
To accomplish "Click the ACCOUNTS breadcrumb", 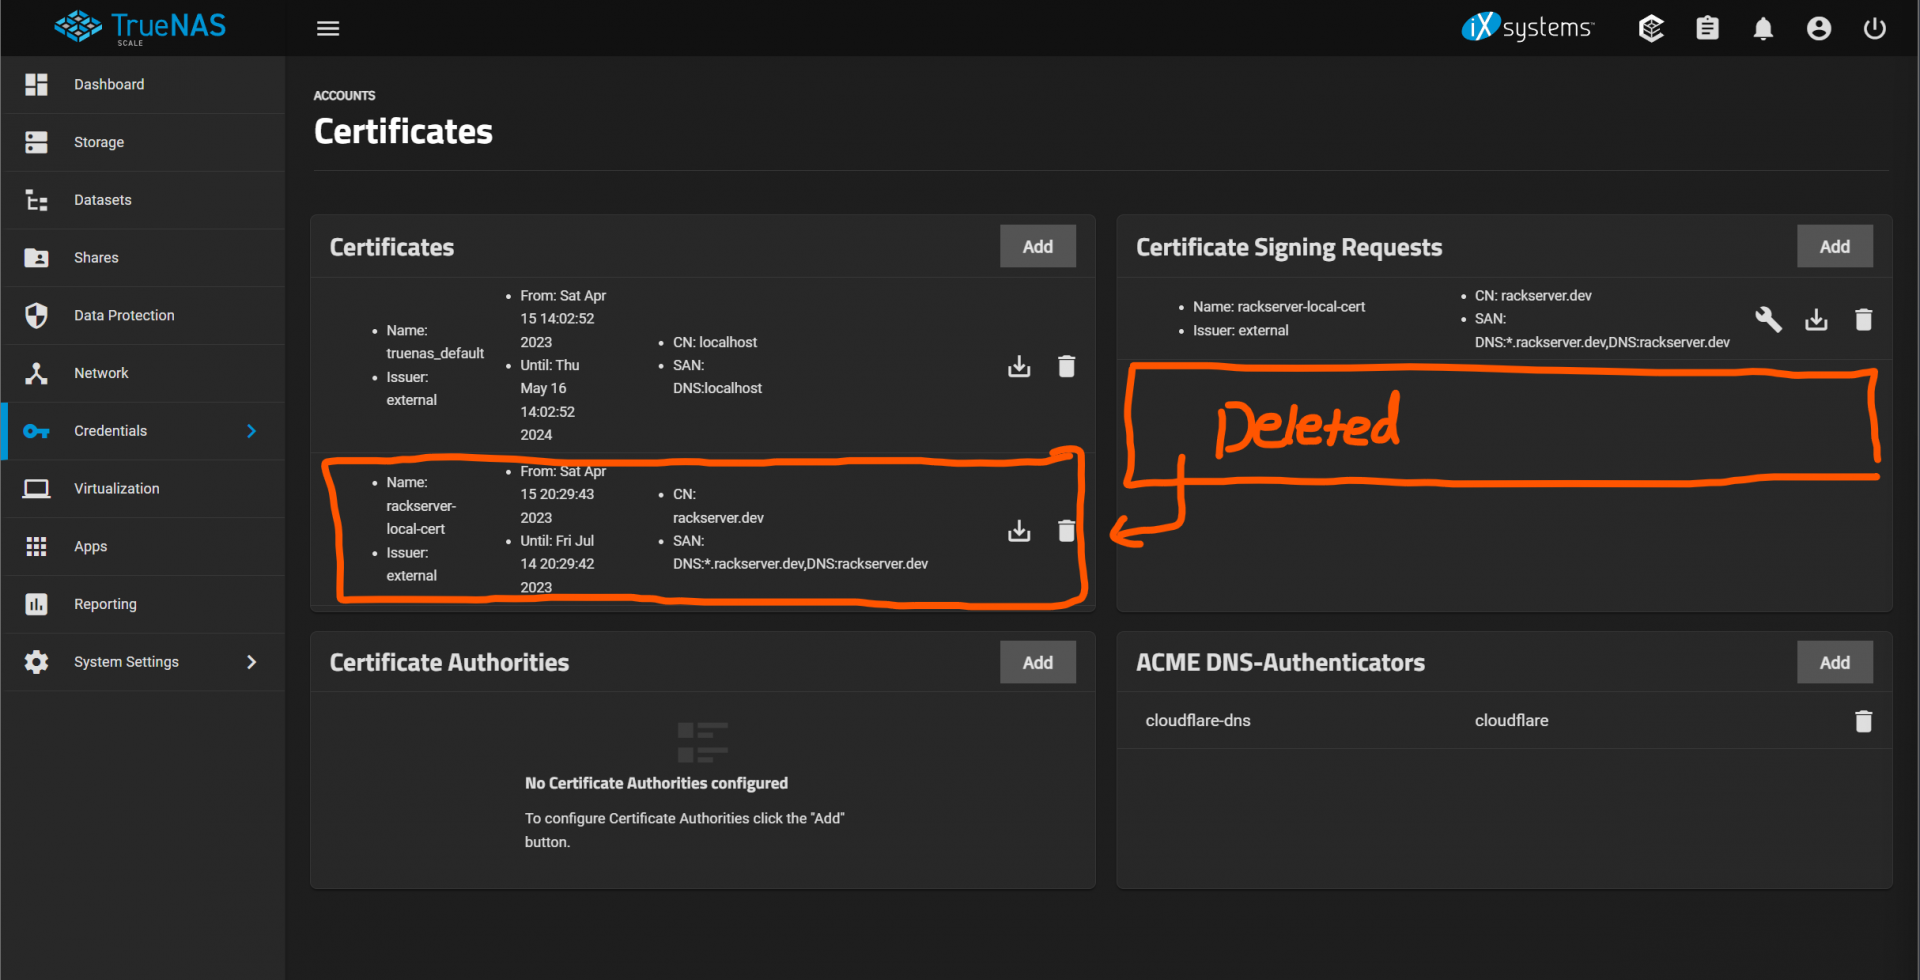I will click(x=344, y=96).
